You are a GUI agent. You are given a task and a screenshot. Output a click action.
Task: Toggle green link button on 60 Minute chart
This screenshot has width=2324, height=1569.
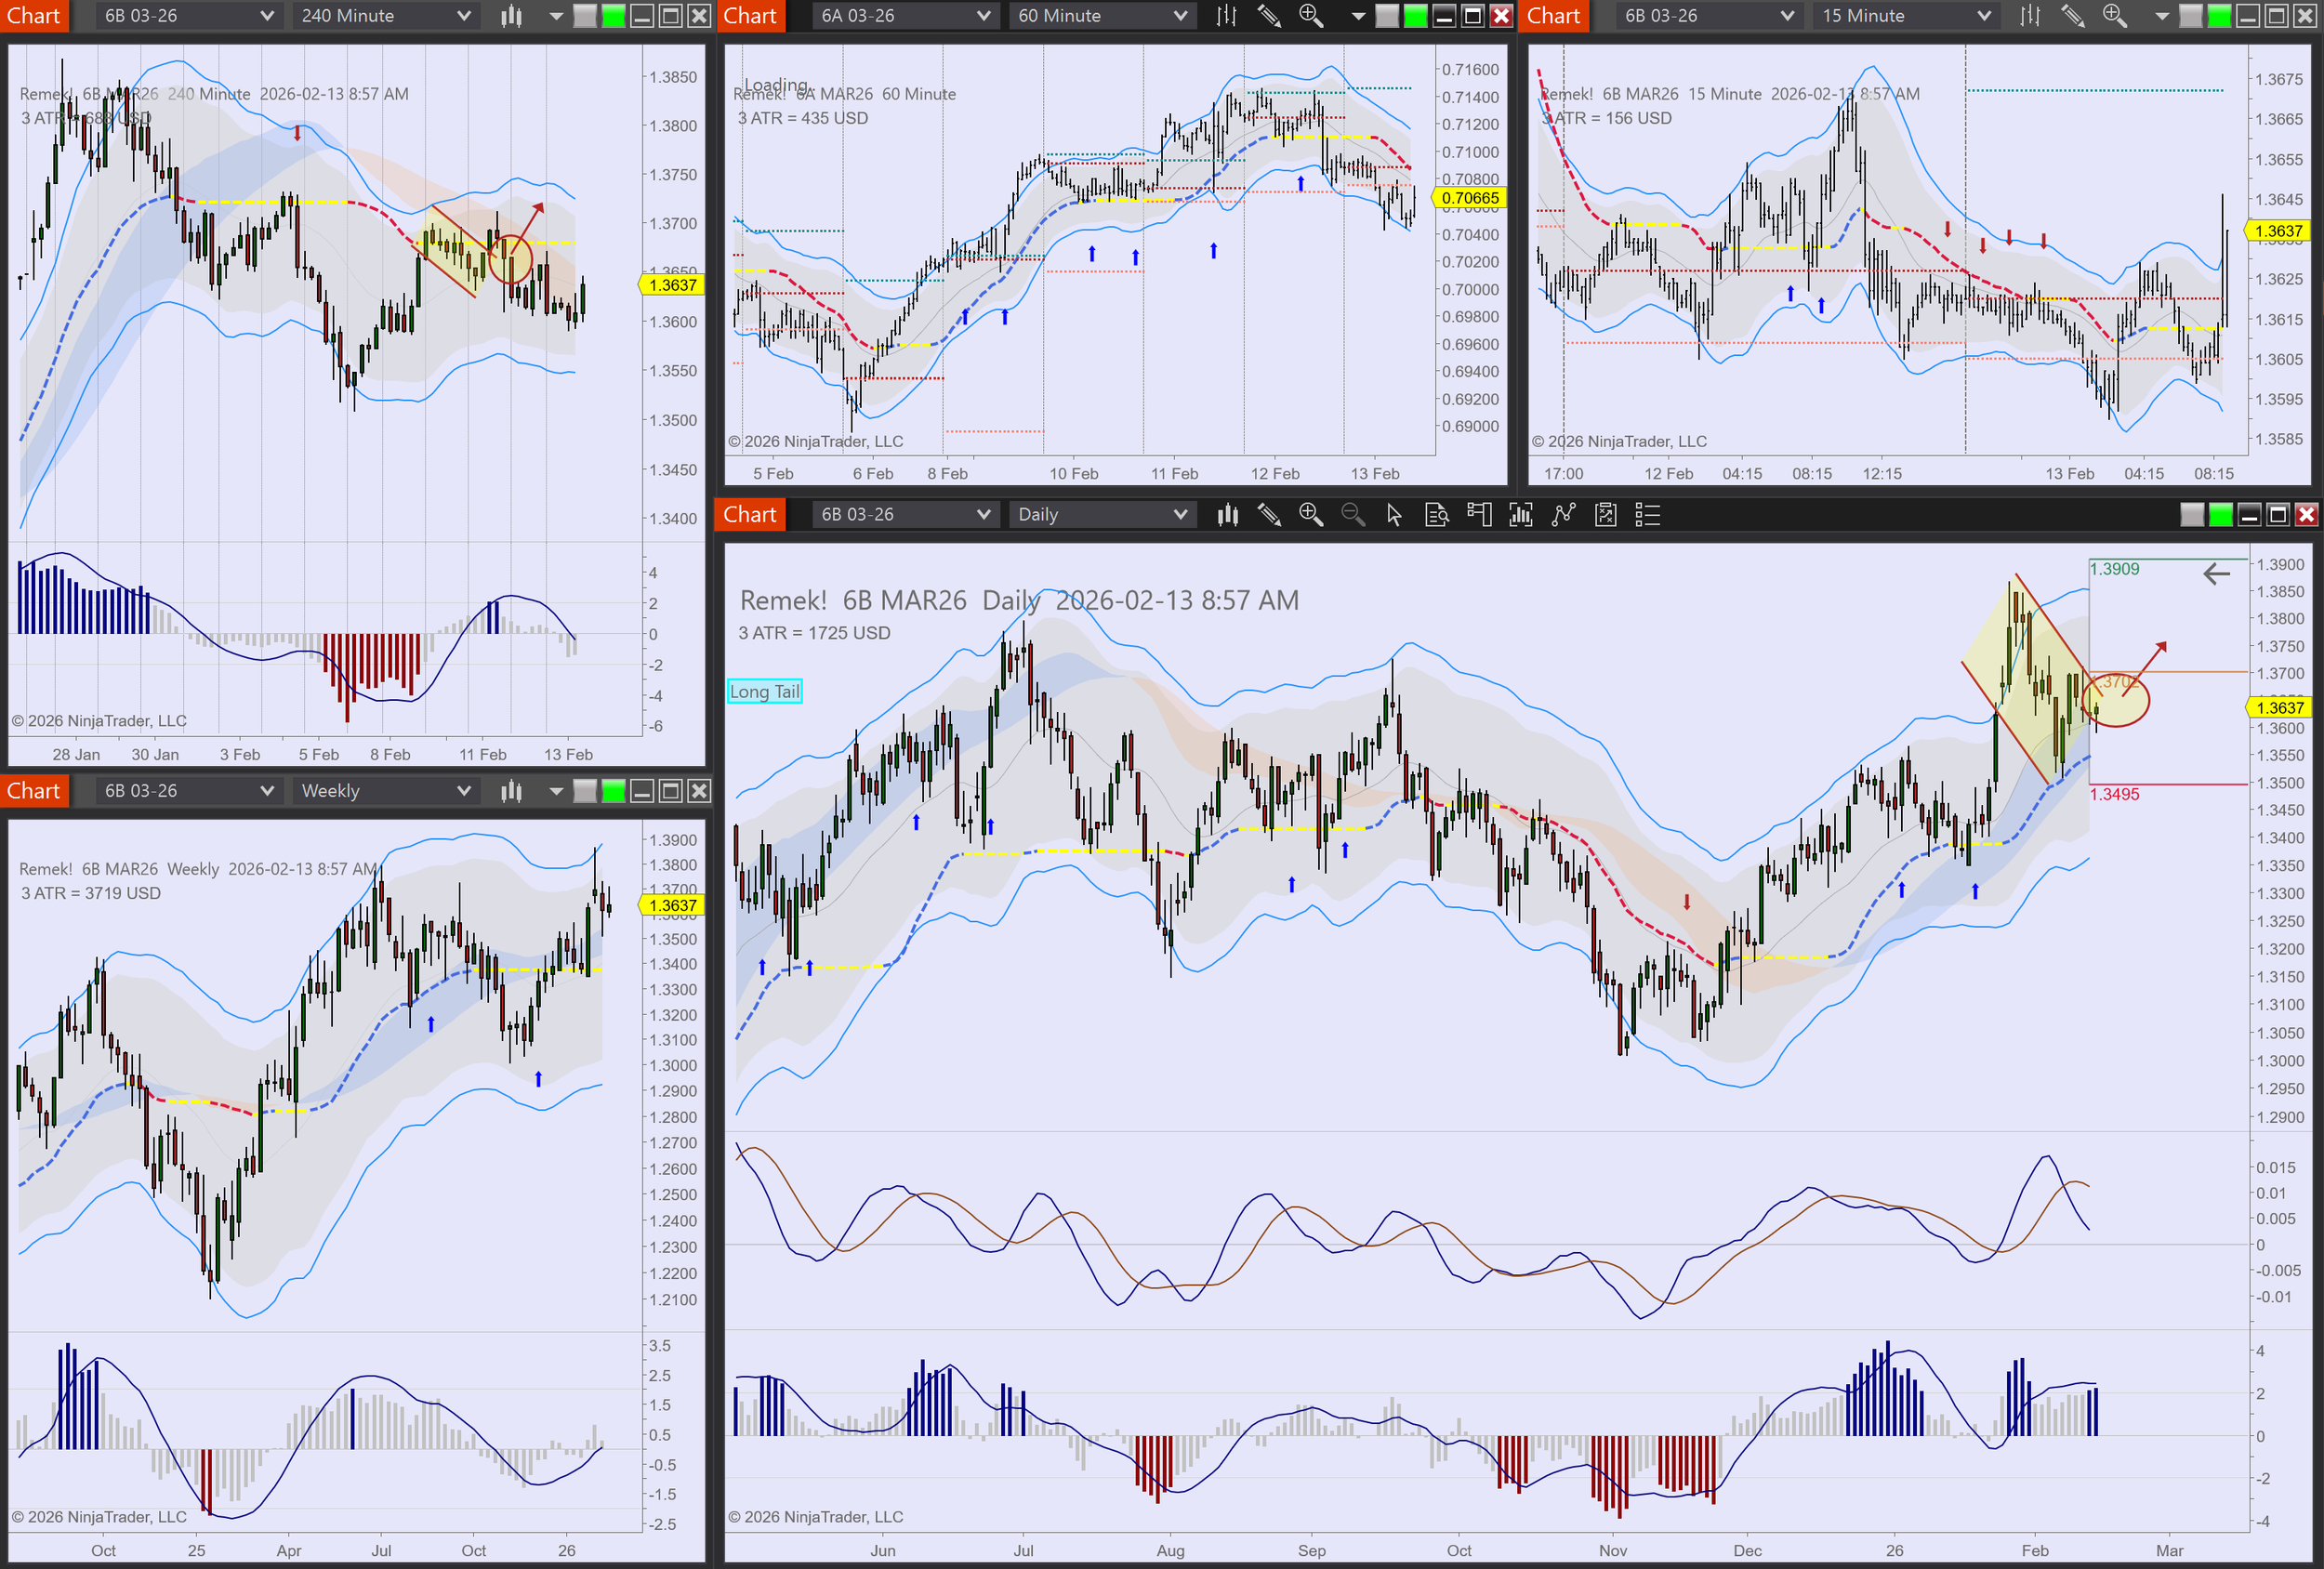tap(1415, 15)
